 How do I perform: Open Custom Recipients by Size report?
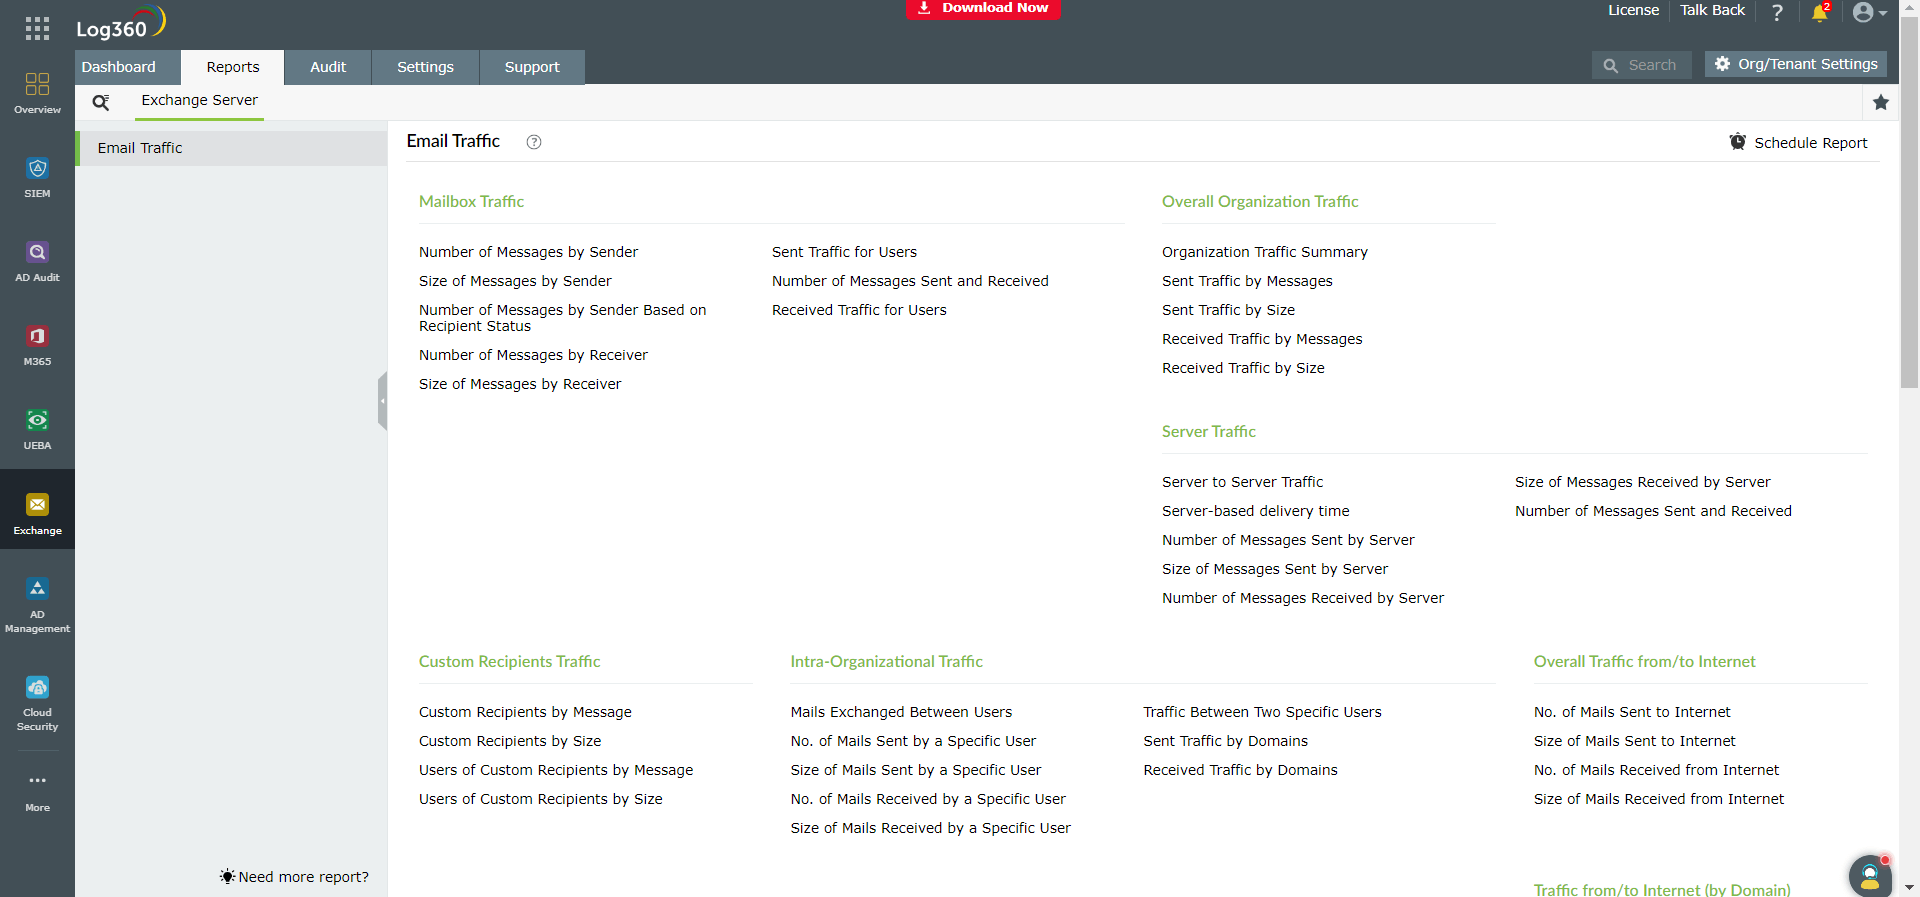tap(510, 741)
